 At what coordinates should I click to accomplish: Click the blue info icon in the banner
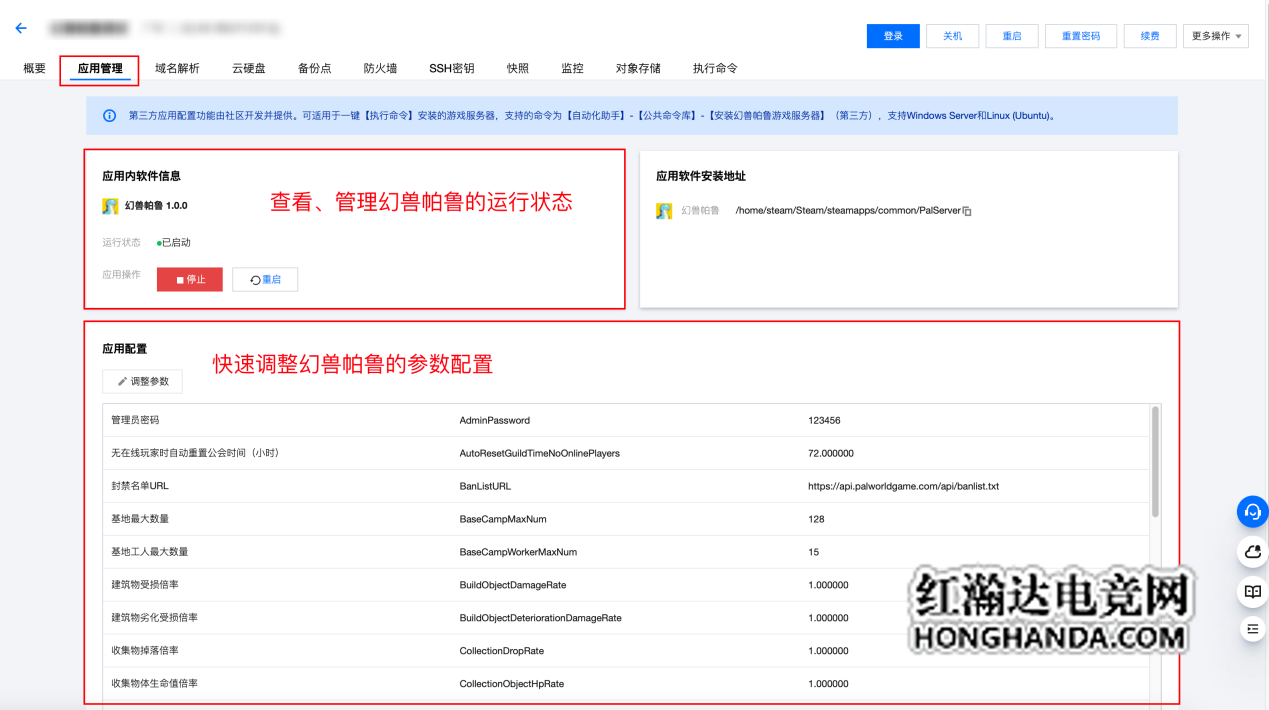click(x=109, y=116)
